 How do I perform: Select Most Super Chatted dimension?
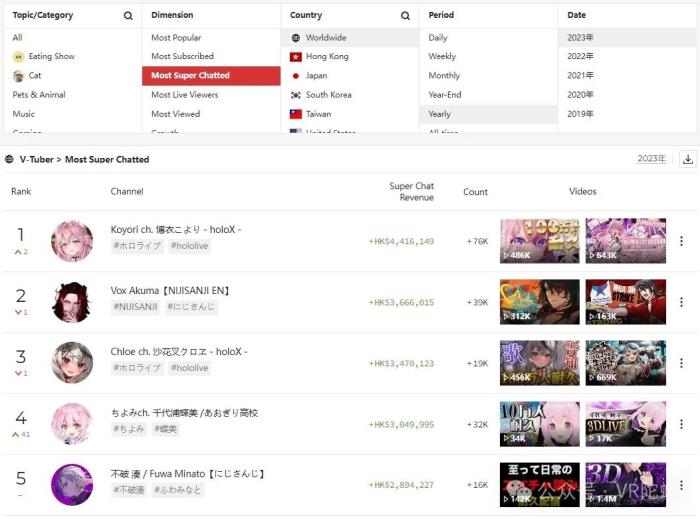[x=211, y=75]
